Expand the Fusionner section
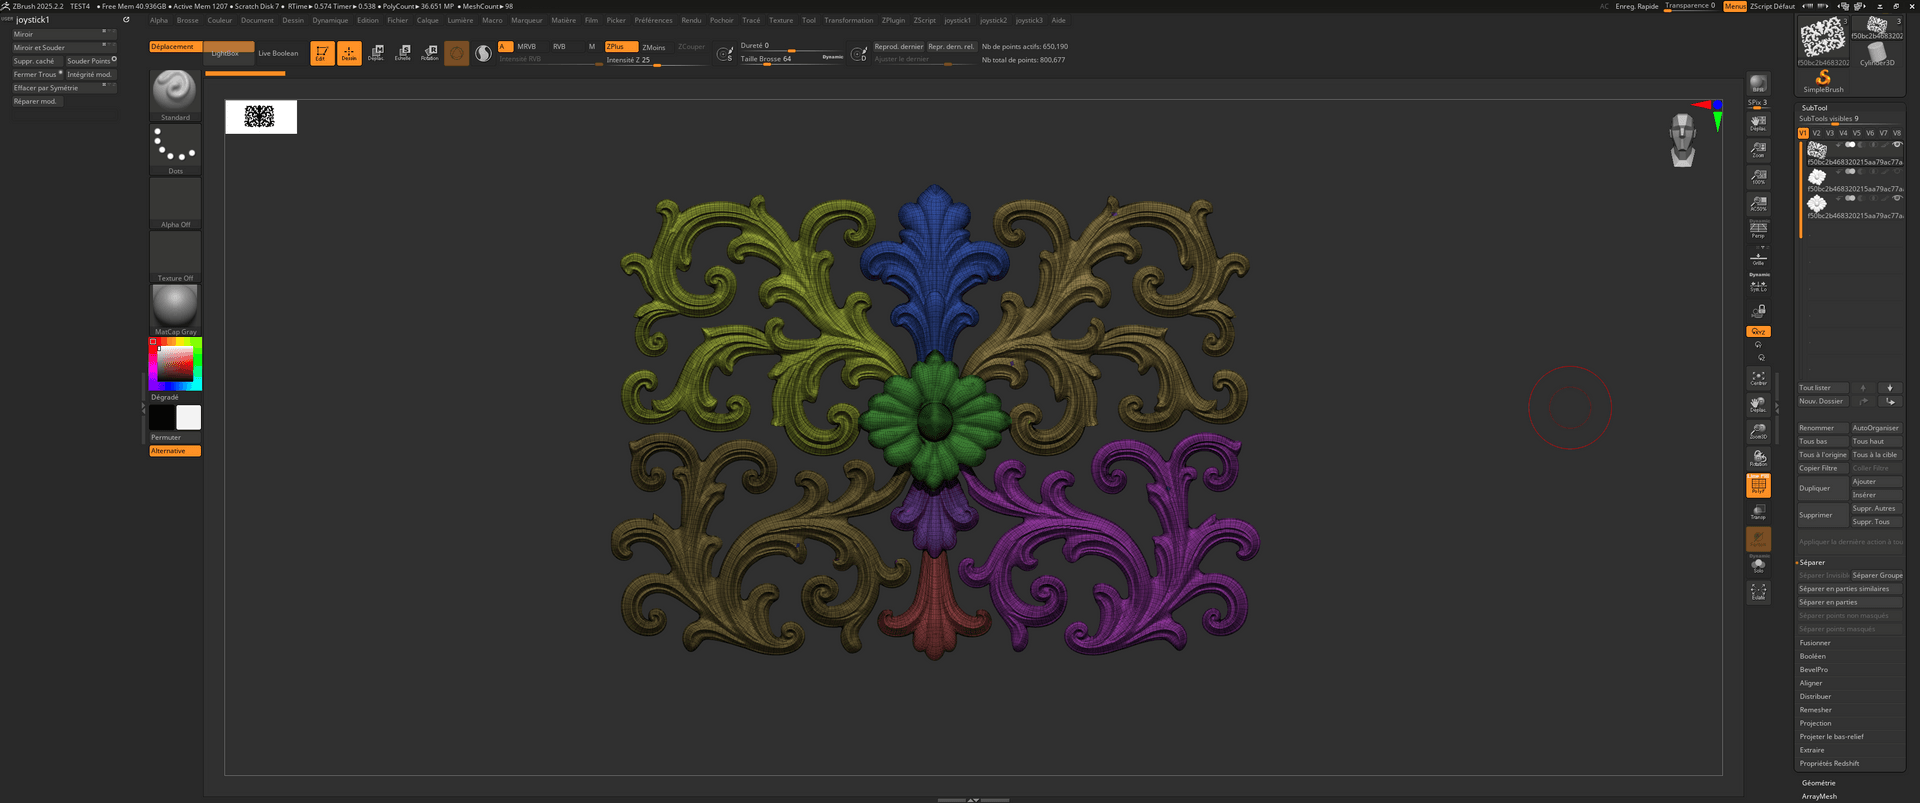Image resolution: width=1920 pixels, height=803 pixels. [x=1815, y=643]
